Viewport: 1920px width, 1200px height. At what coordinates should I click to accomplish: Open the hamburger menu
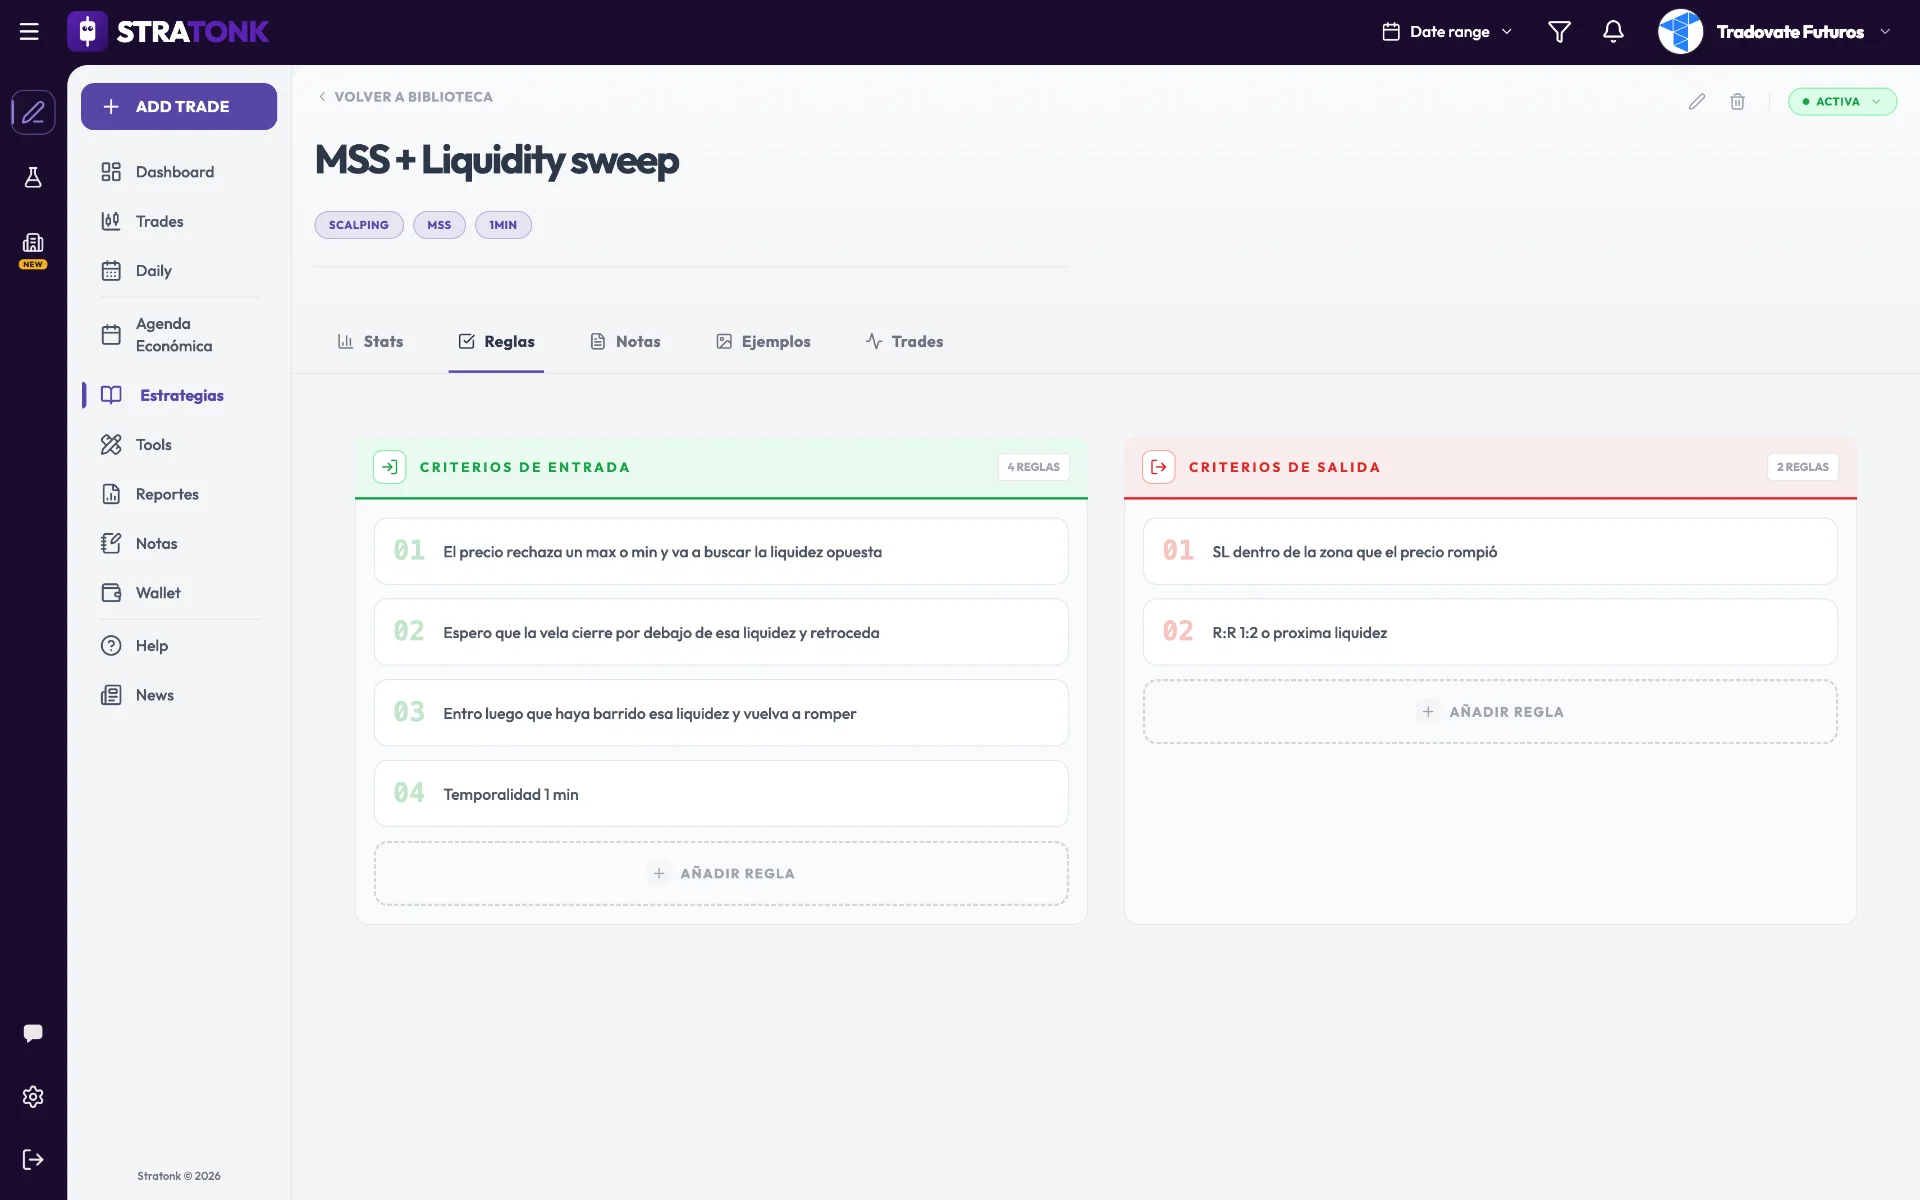point(29,32)
